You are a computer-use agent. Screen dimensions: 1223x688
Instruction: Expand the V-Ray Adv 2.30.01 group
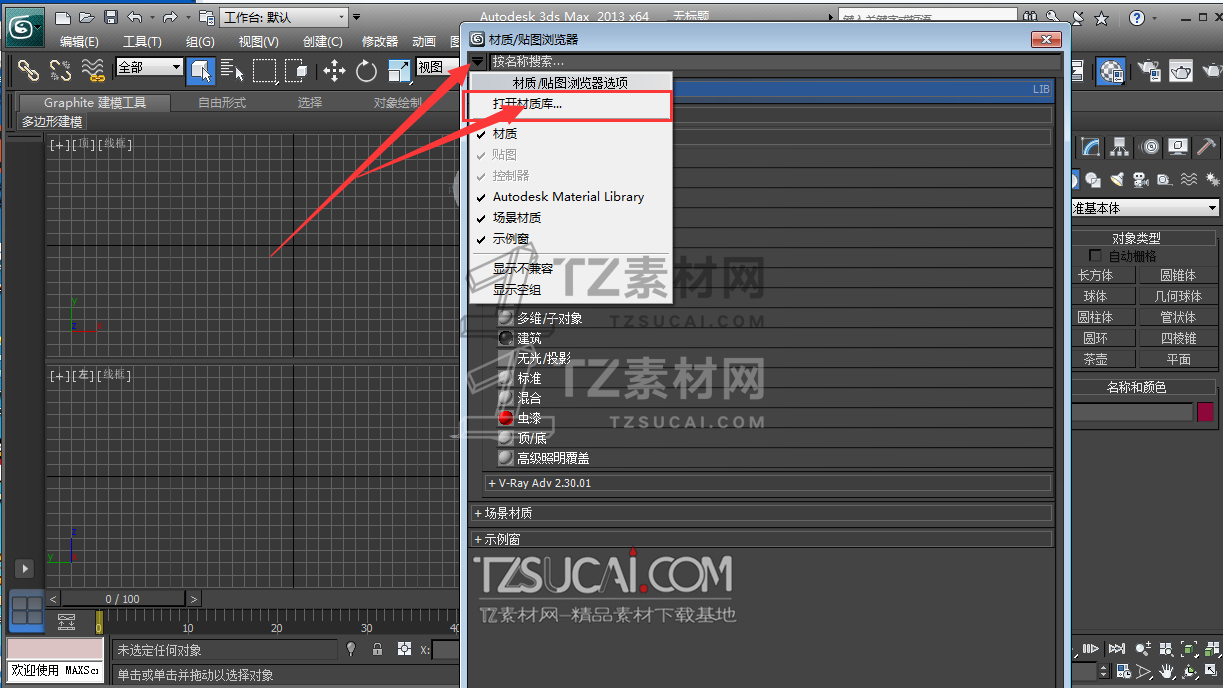768,483
